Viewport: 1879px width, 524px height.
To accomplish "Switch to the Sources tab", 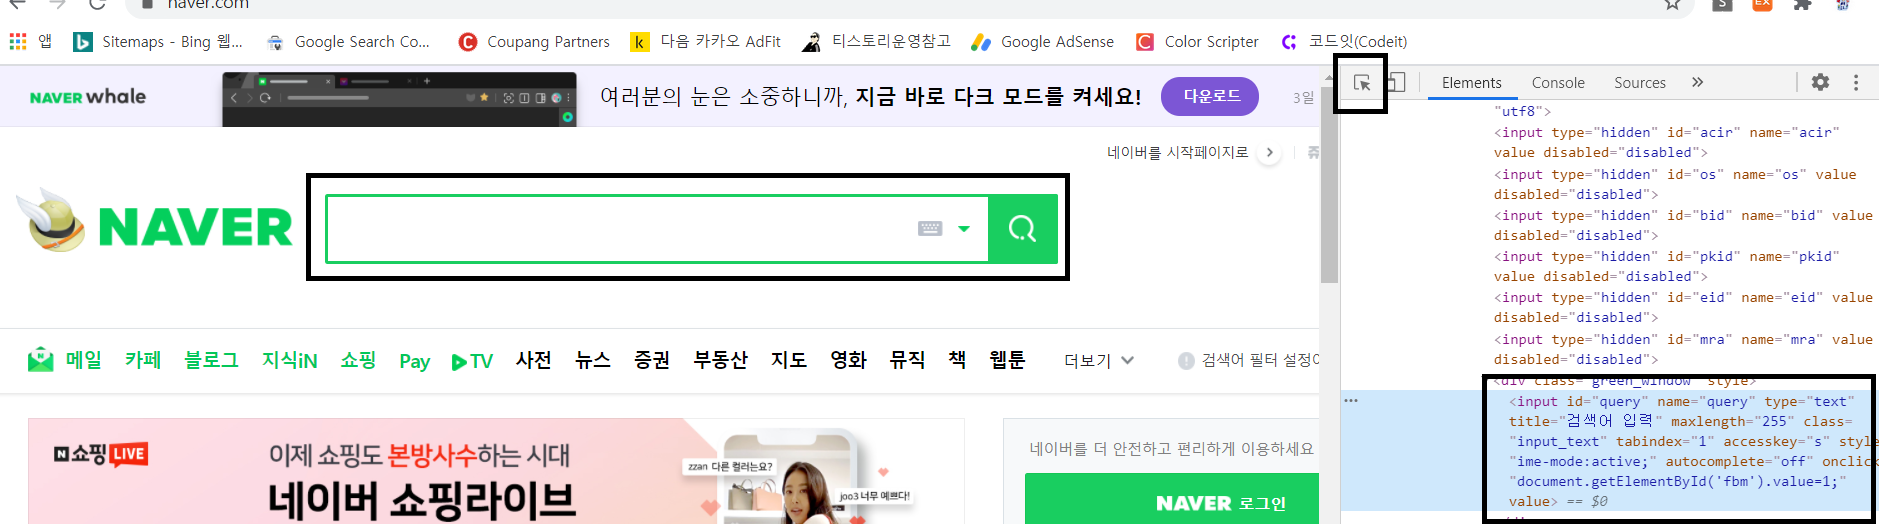I will click(x=1639, y=83).
